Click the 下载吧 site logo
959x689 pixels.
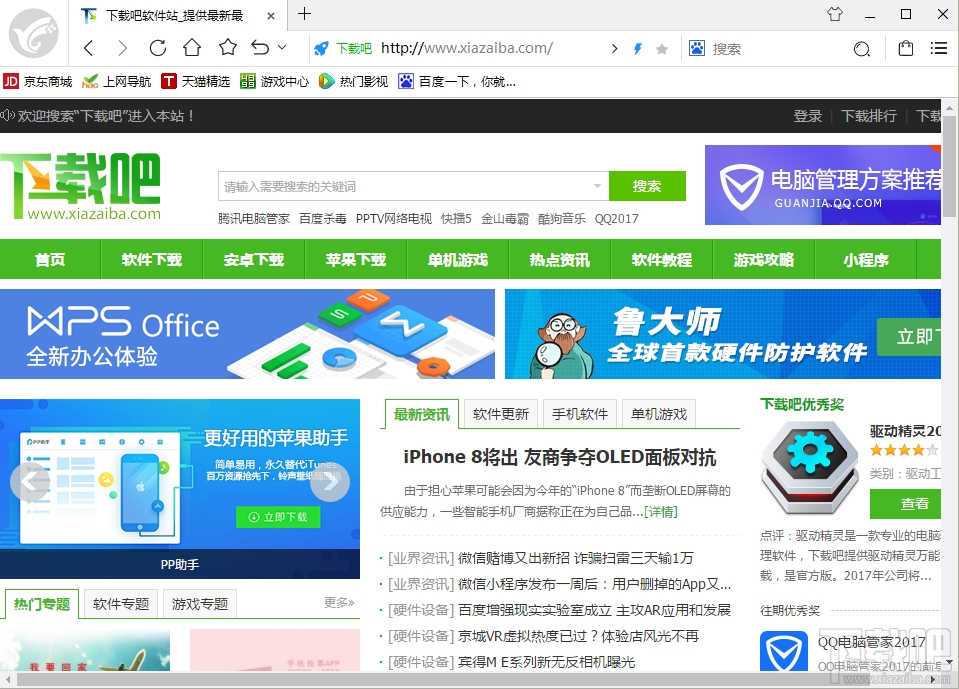(81, 186)
